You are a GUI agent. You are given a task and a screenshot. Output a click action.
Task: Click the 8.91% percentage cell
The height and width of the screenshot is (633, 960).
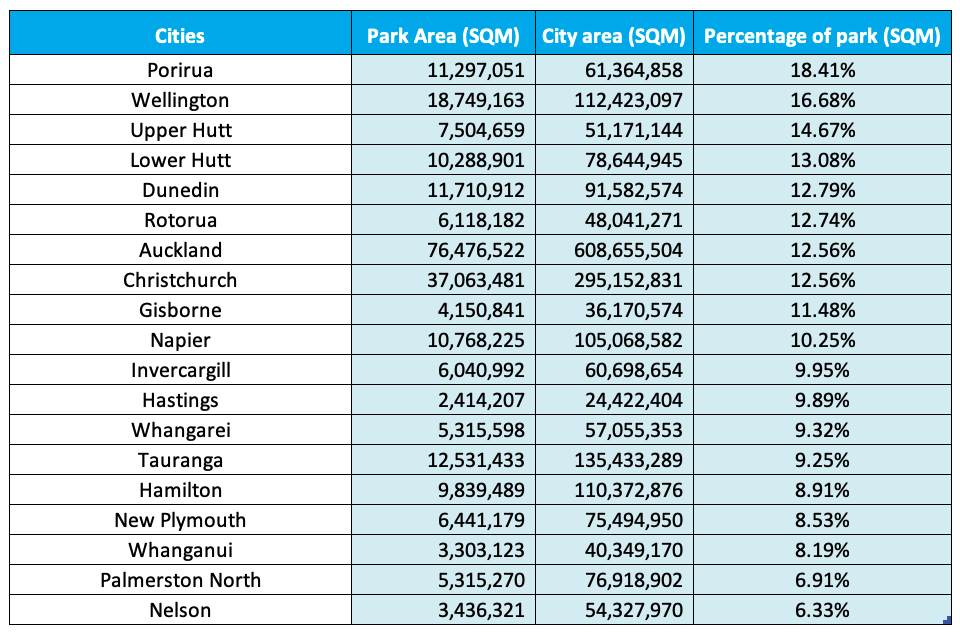pyautogui.click(x=822, y=490)
